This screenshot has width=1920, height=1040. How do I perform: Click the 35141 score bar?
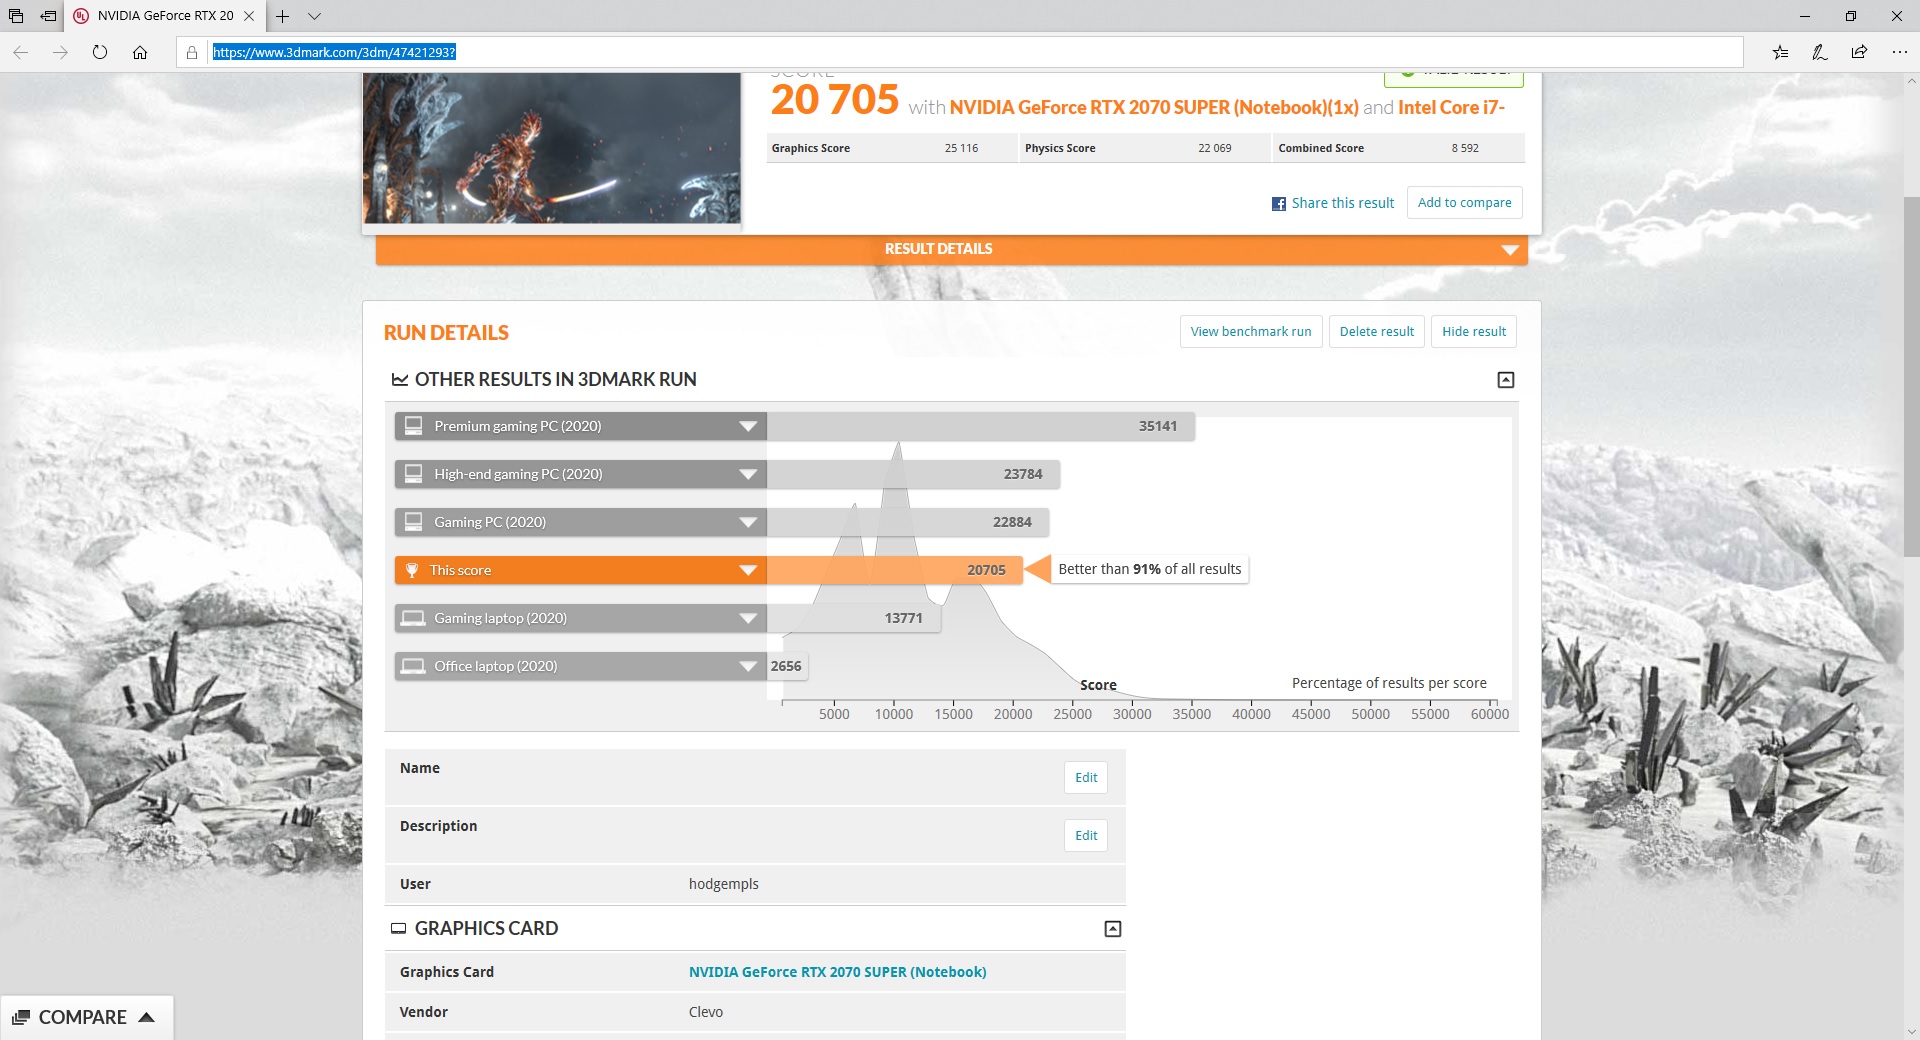[981, 426]
